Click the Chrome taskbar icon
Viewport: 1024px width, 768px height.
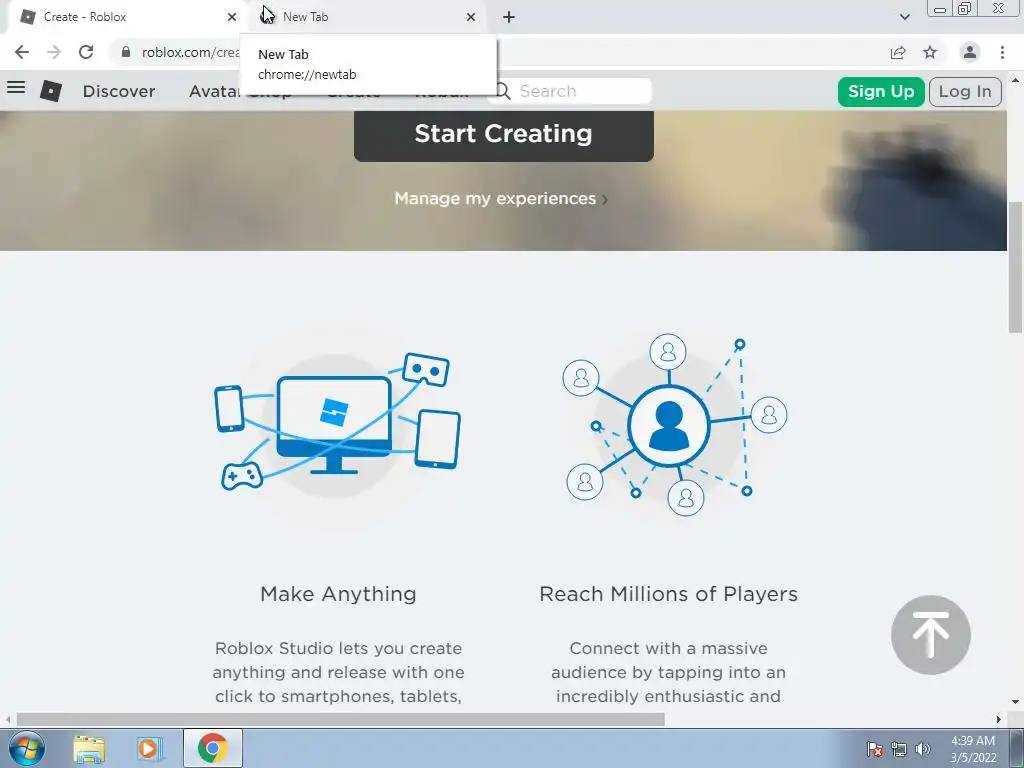pos(212,748)
